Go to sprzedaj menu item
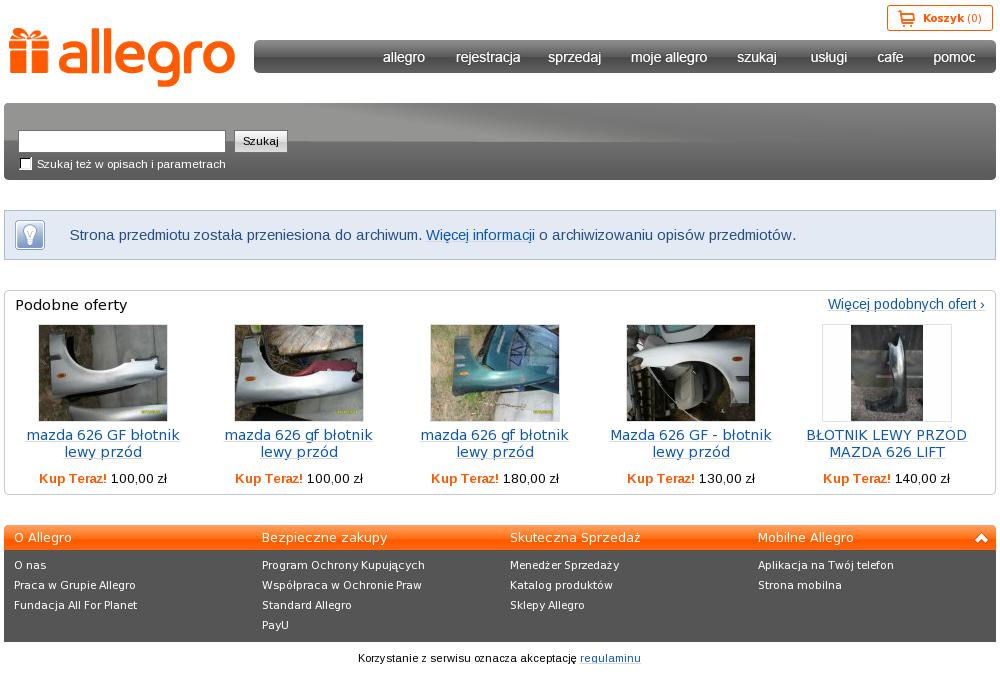The width and height of the screenshot is (1000, 678). [574, 57]
